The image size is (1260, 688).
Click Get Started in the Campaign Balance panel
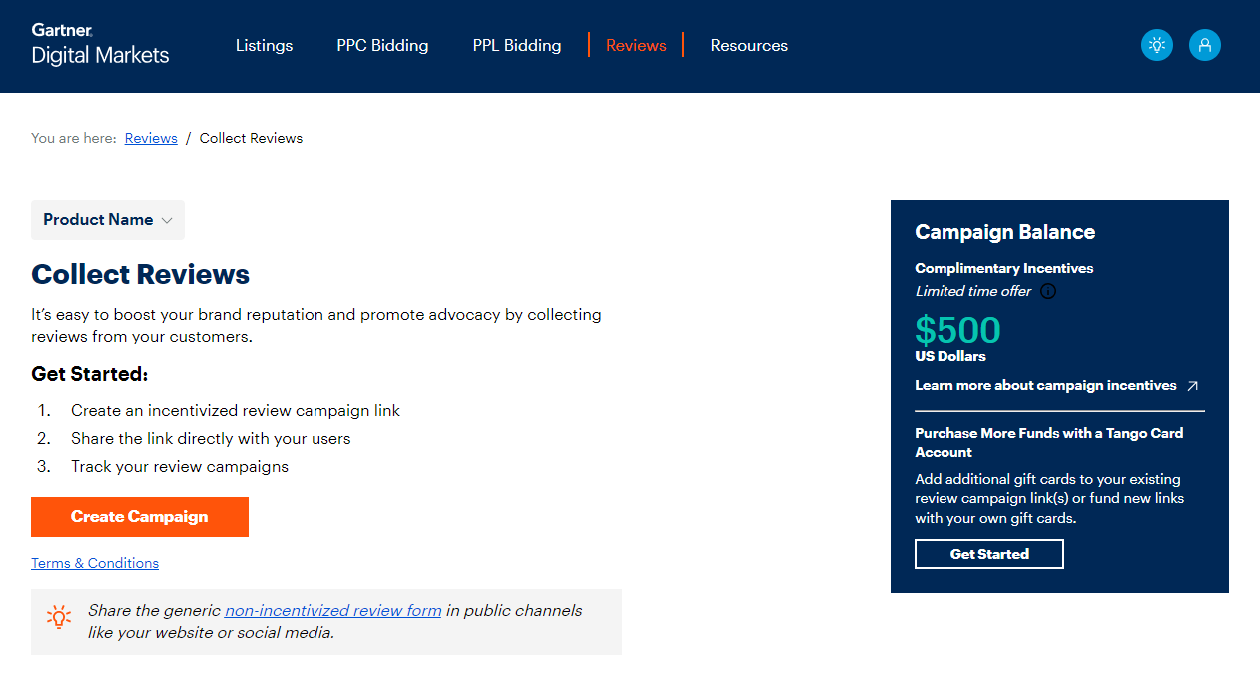988,553
